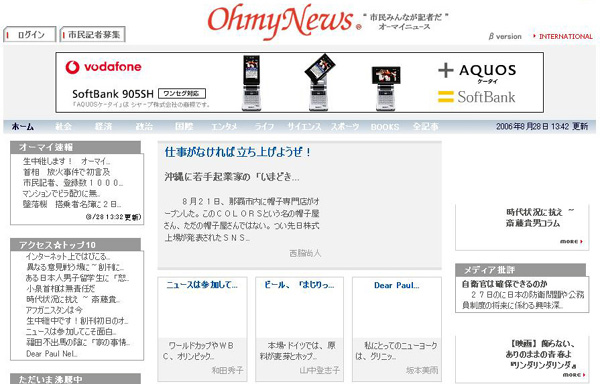Screen dimensions: 600x384
Task: Open the ニュースは参加して article title
Action: [x=202, y=285]
